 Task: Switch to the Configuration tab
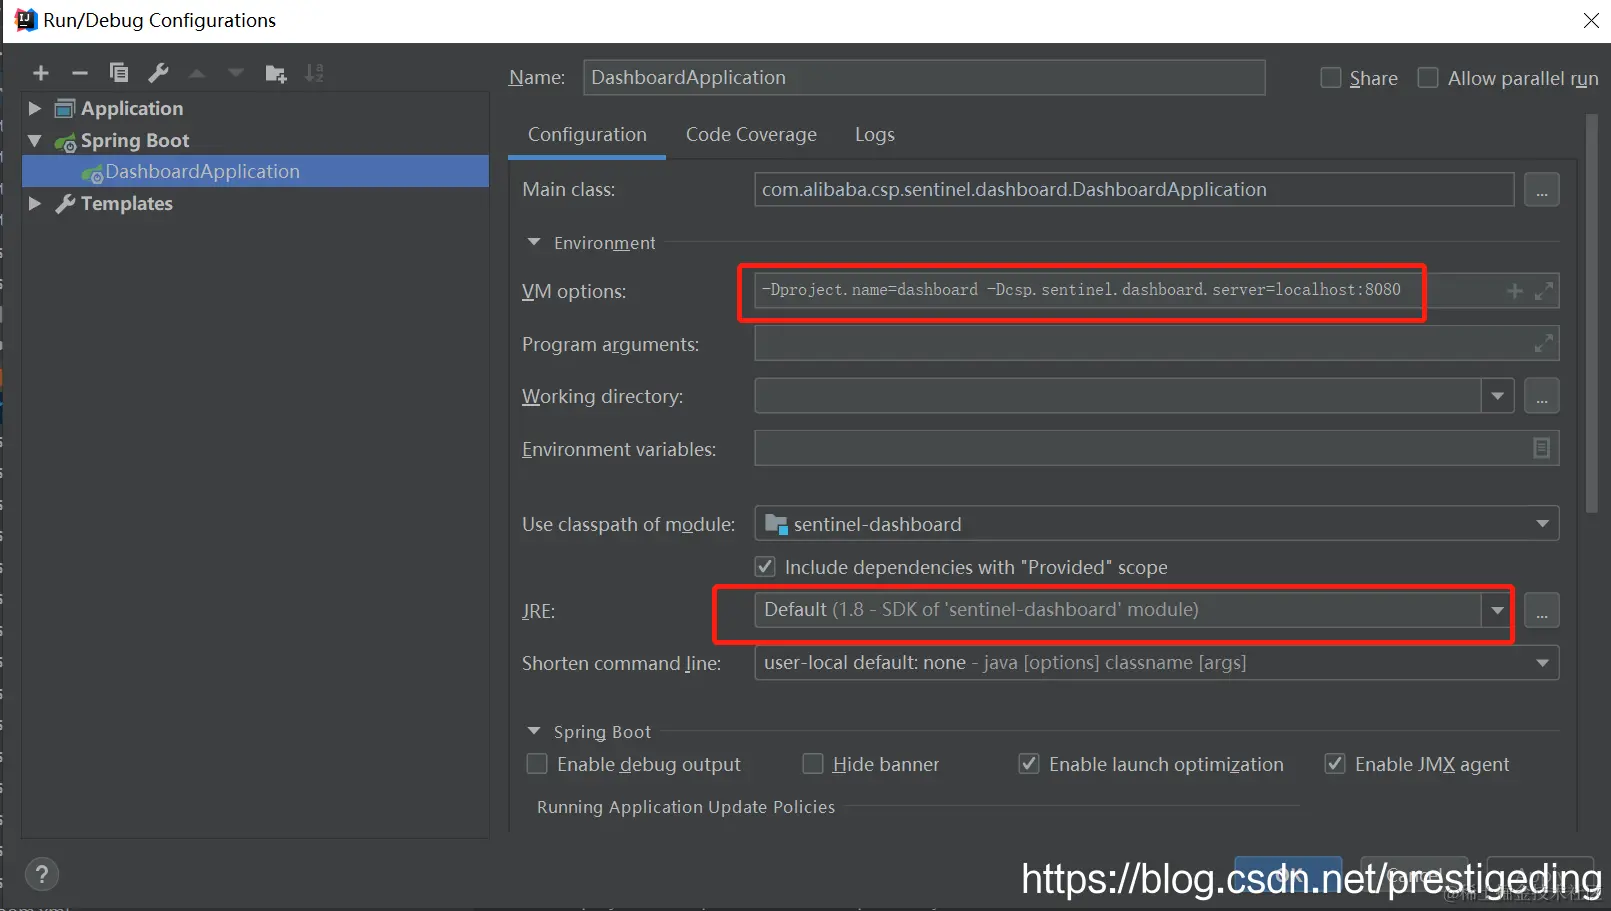click(587, 135)
